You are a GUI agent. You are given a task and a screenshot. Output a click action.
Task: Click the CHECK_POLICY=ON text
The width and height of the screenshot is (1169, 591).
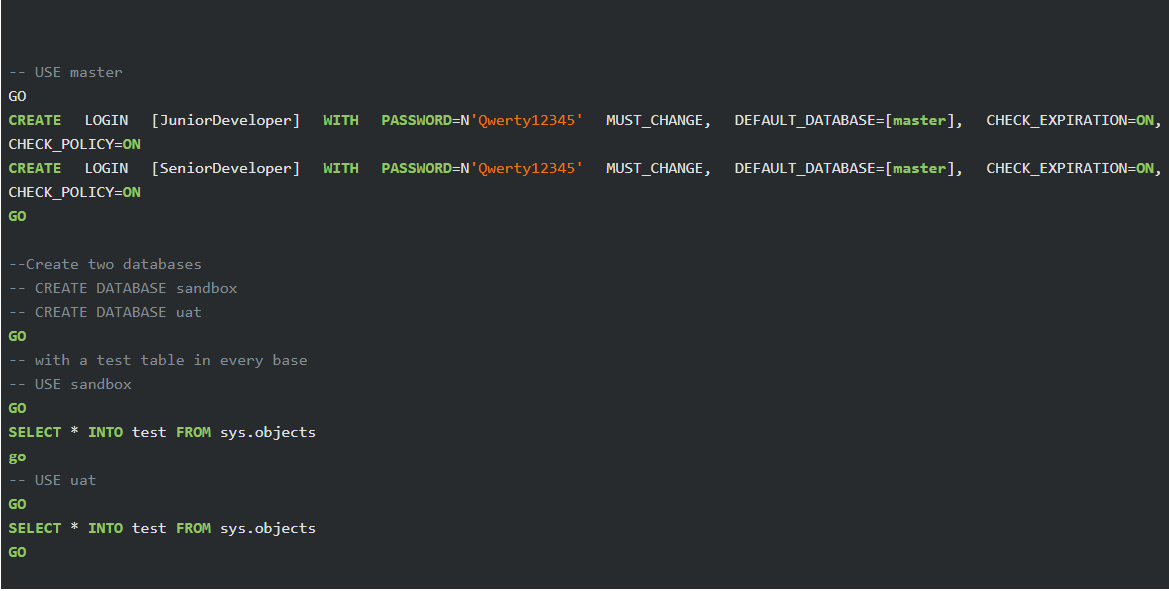click(x=74, y=143)
